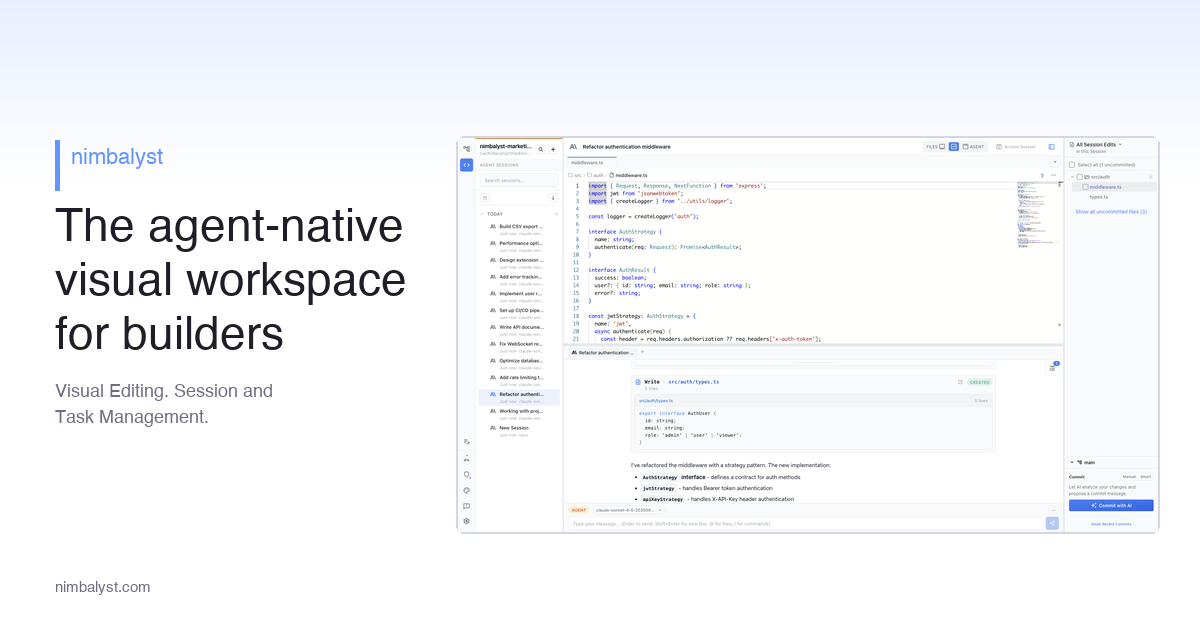Select the split view layout icon

[x=954, y=147]
